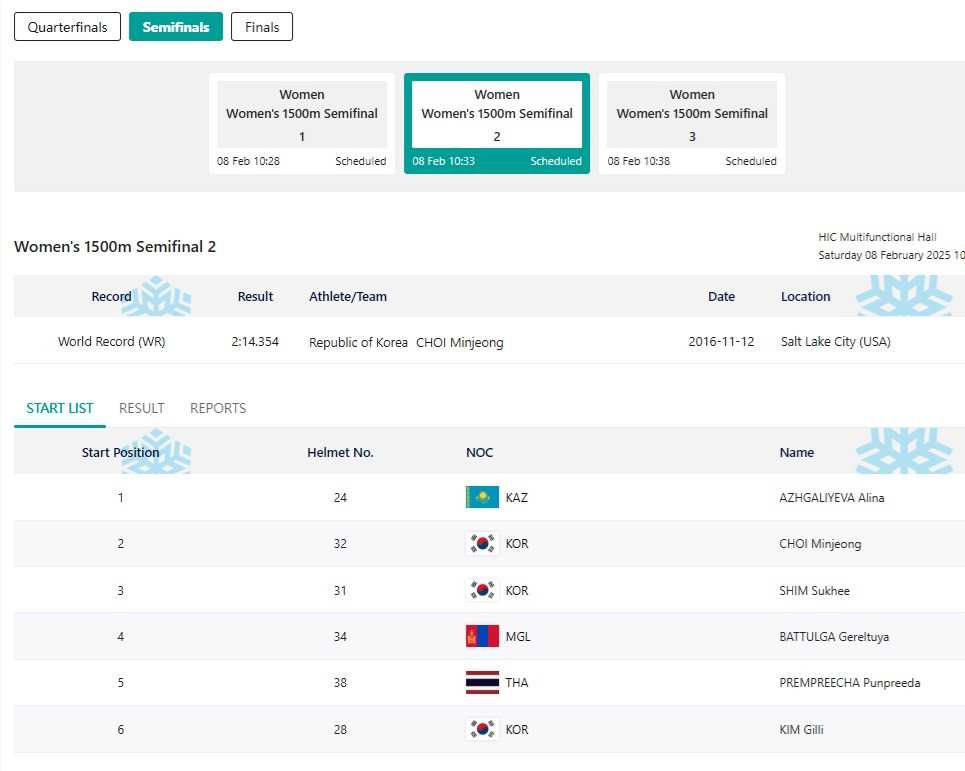This screenshot has height=771, width=965.
Task: Click helmet number 31
Action: coord(340,590)
